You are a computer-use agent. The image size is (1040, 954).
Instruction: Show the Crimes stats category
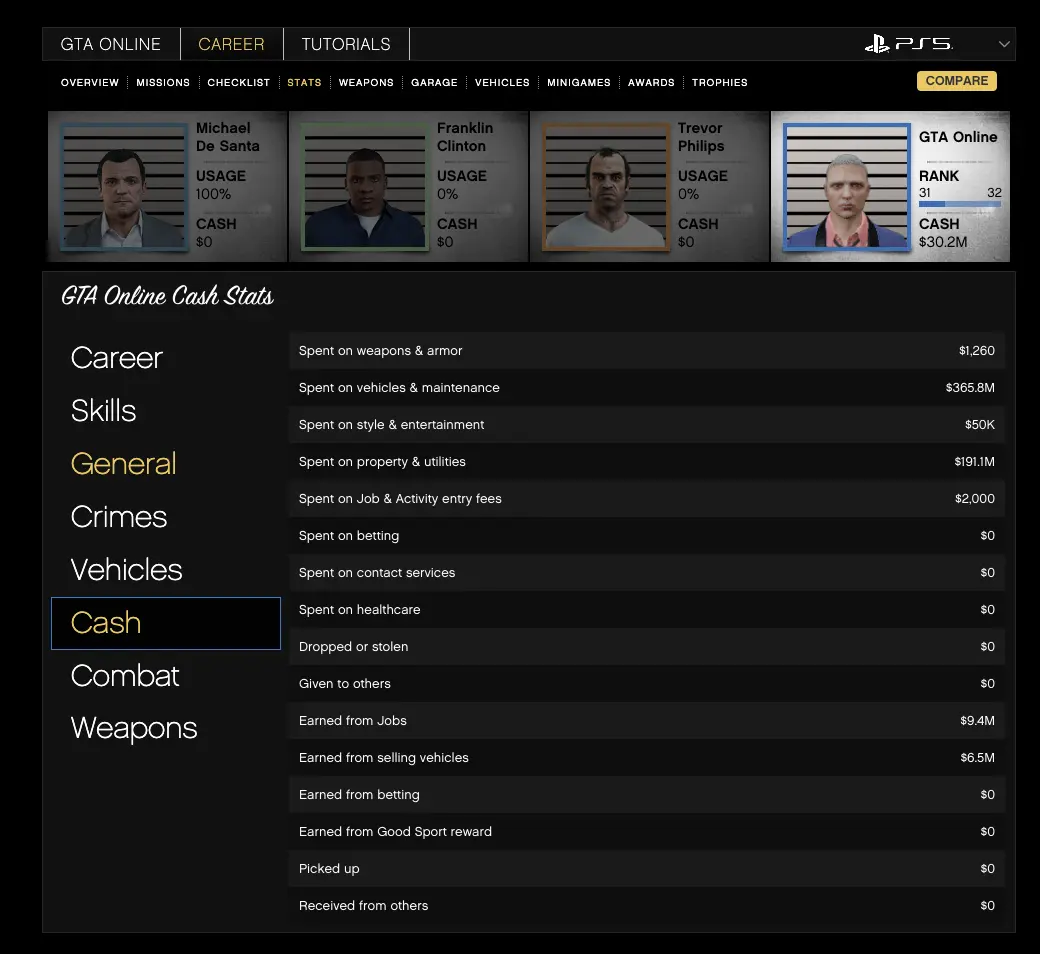tap(119, 516)
